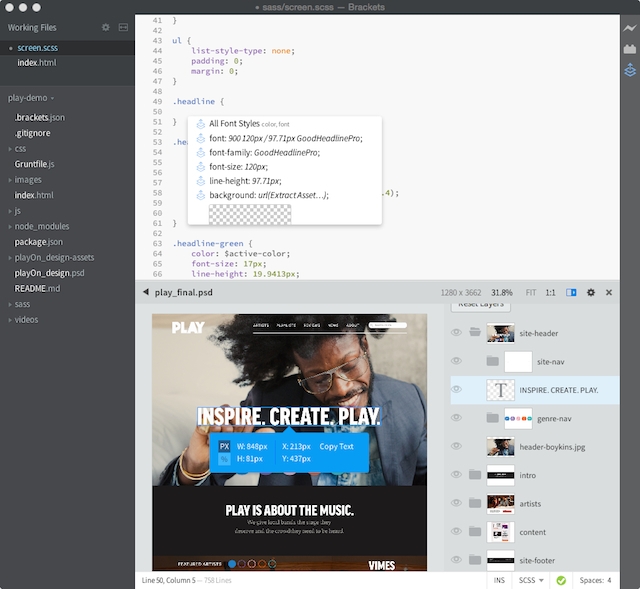Open Working Files gear settings
Viewport: 640px width, 589px height.
pos(106,27)
